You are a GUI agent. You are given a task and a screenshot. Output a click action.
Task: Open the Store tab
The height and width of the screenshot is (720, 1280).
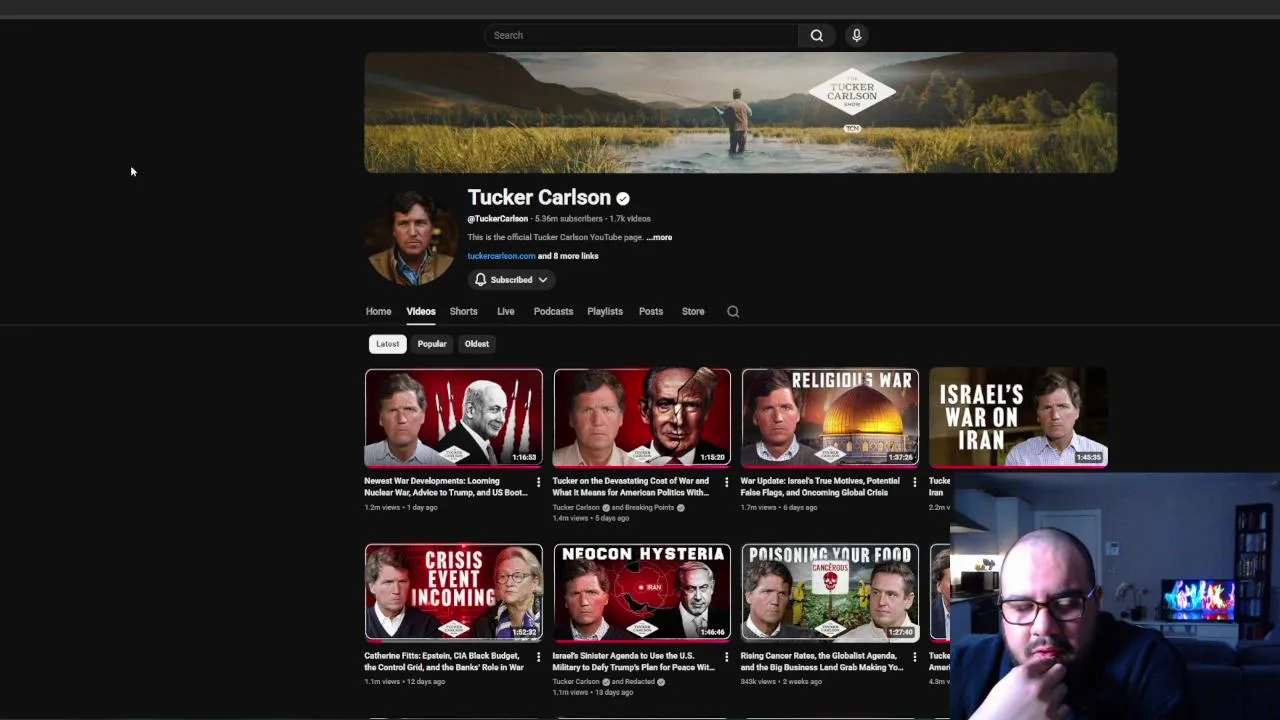pyautogui.click(x=693, y=311)
